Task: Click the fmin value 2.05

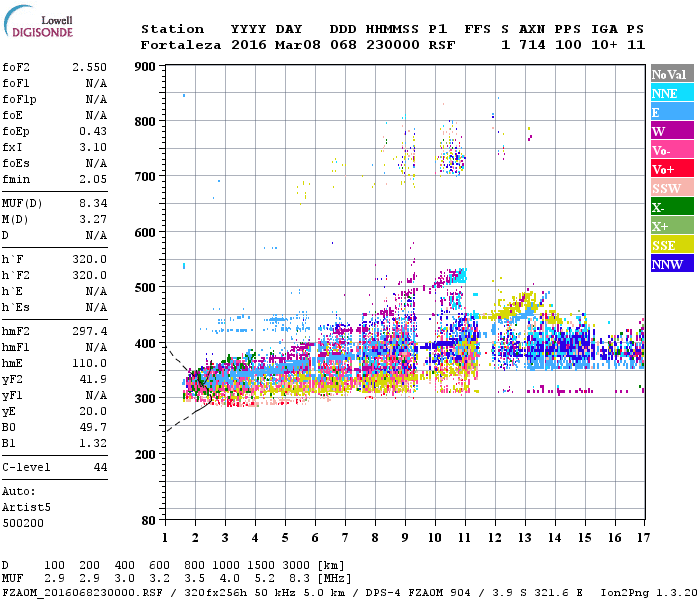Action: click(93, 179)
